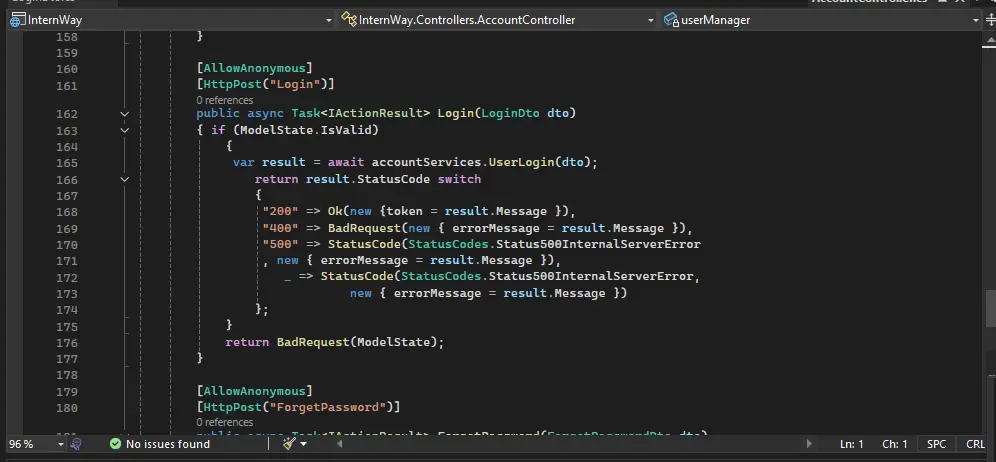996x462 pixels.
Task: Click the Ch: 1 column indicator
Action: (894, 444)
